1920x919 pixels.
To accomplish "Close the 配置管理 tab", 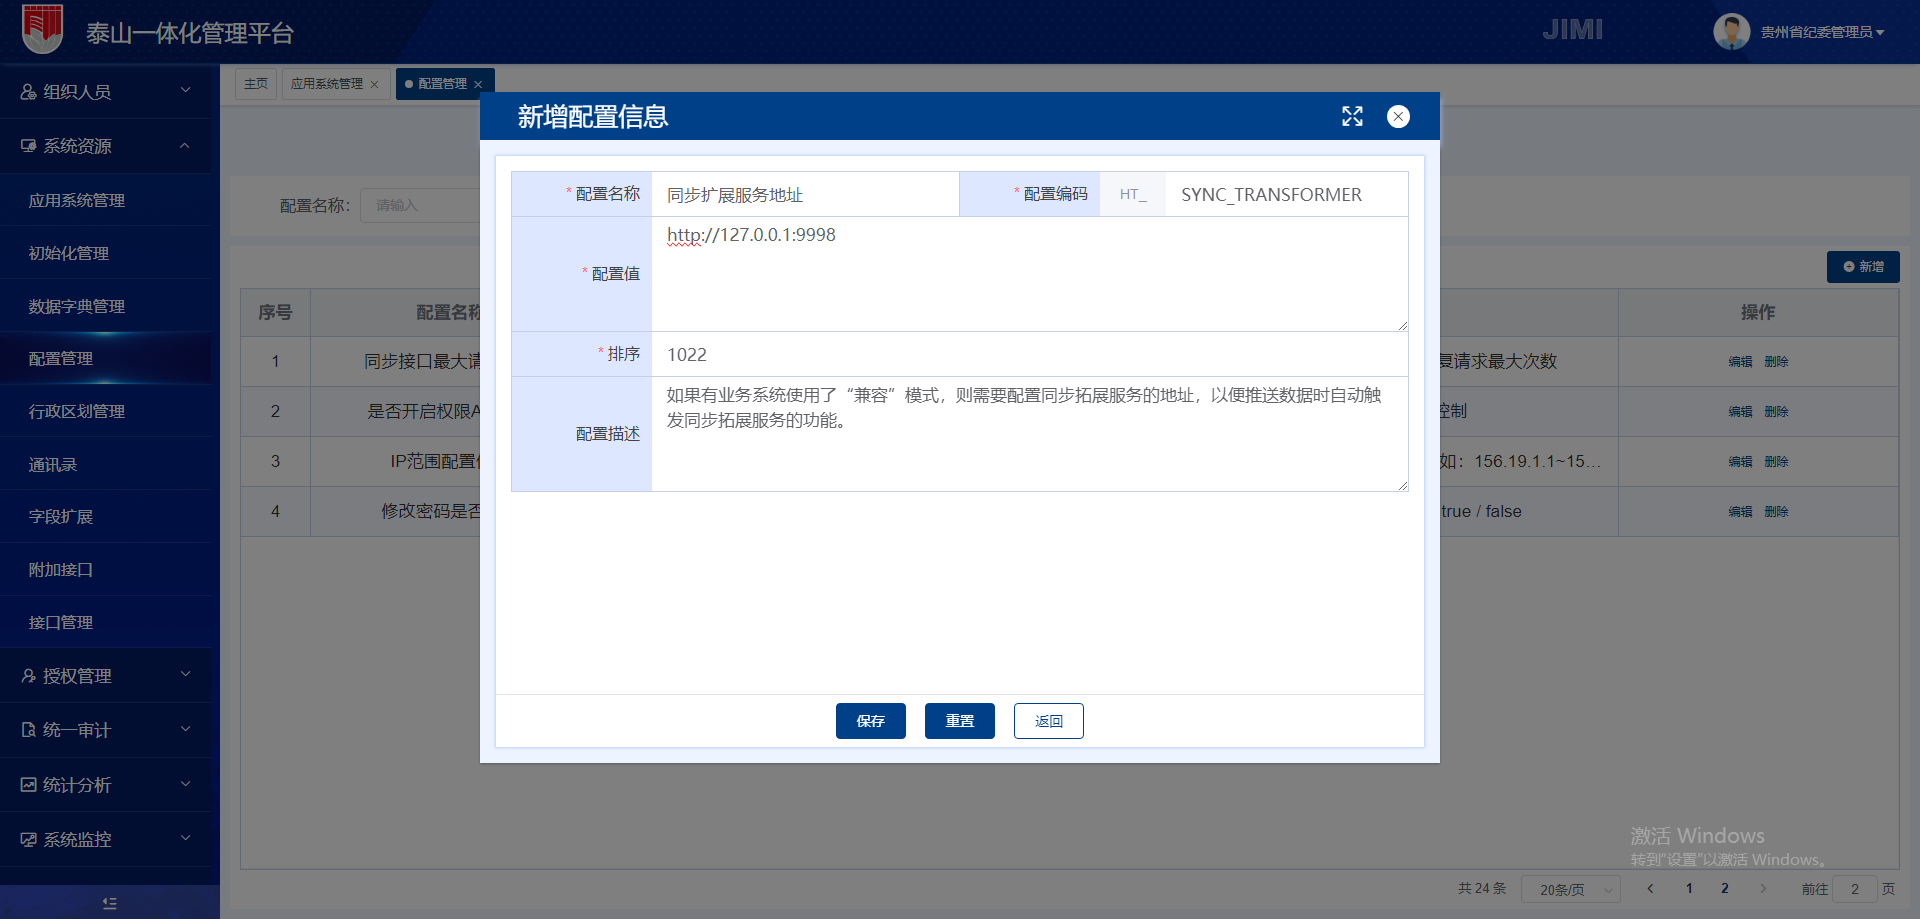I will pos(478,85).
